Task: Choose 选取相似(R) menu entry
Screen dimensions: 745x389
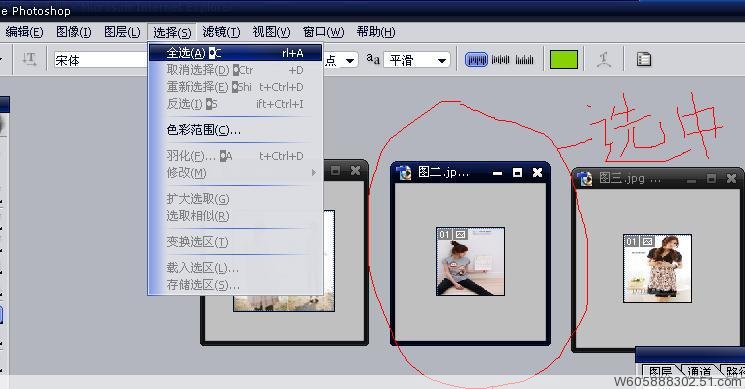Action: coord(236,216)
